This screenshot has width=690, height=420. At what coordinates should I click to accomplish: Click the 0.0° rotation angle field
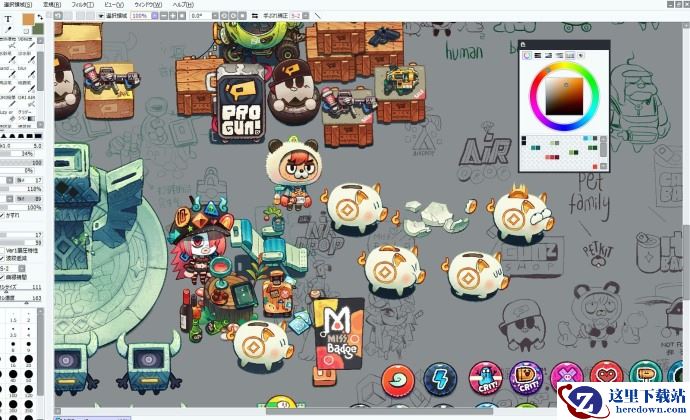click(200, 15)
